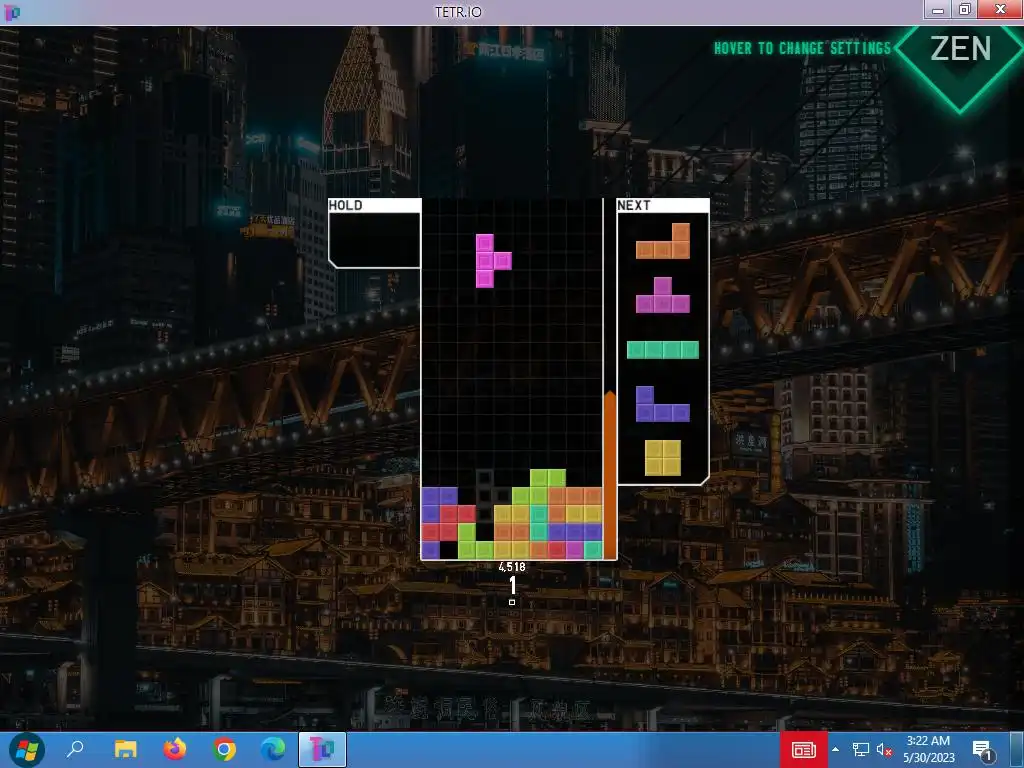Click the score value 4,518
The image size is (1024, 768).
tap(512, 567)
